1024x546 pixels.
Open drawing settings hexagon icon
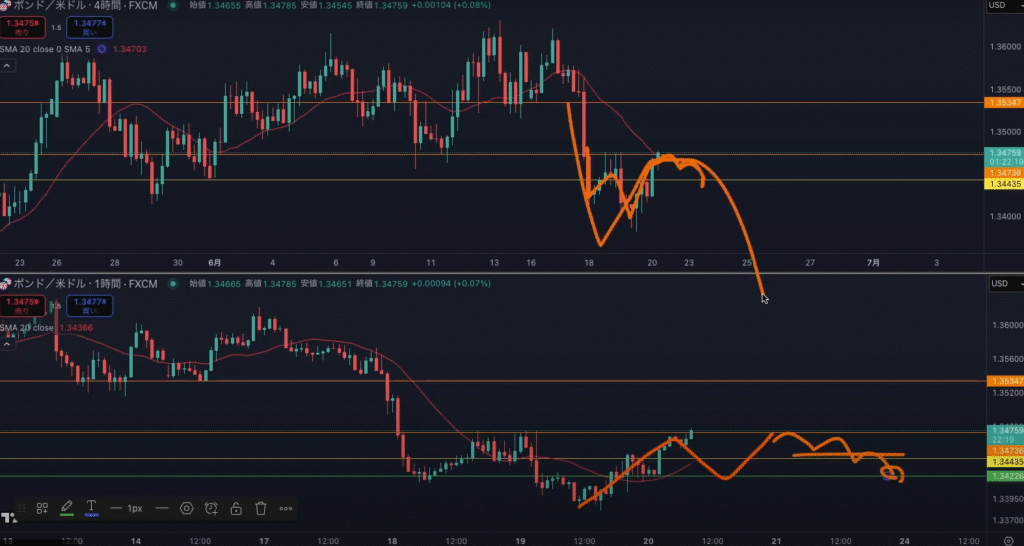click(187, 508)
